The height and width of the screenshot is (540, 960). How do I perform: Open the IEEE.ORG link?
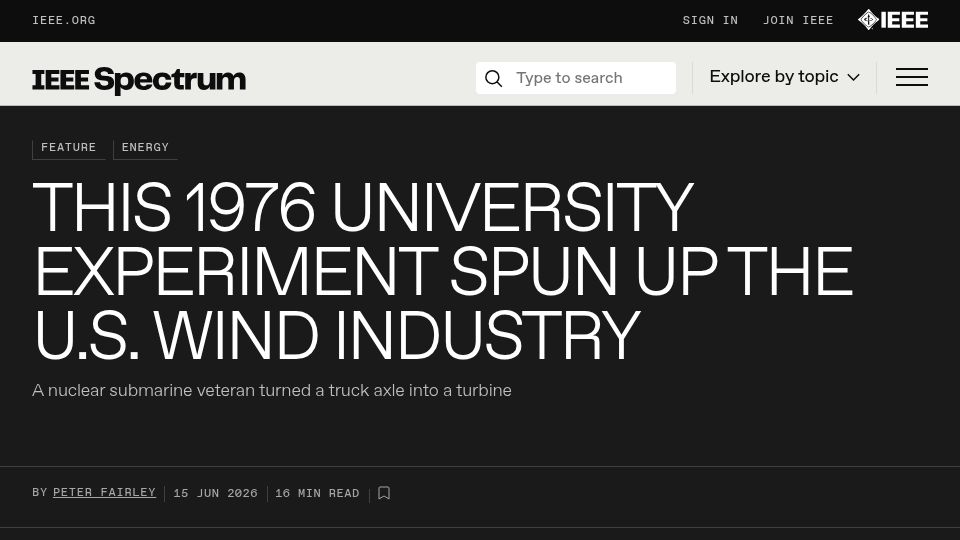(64, 20)
